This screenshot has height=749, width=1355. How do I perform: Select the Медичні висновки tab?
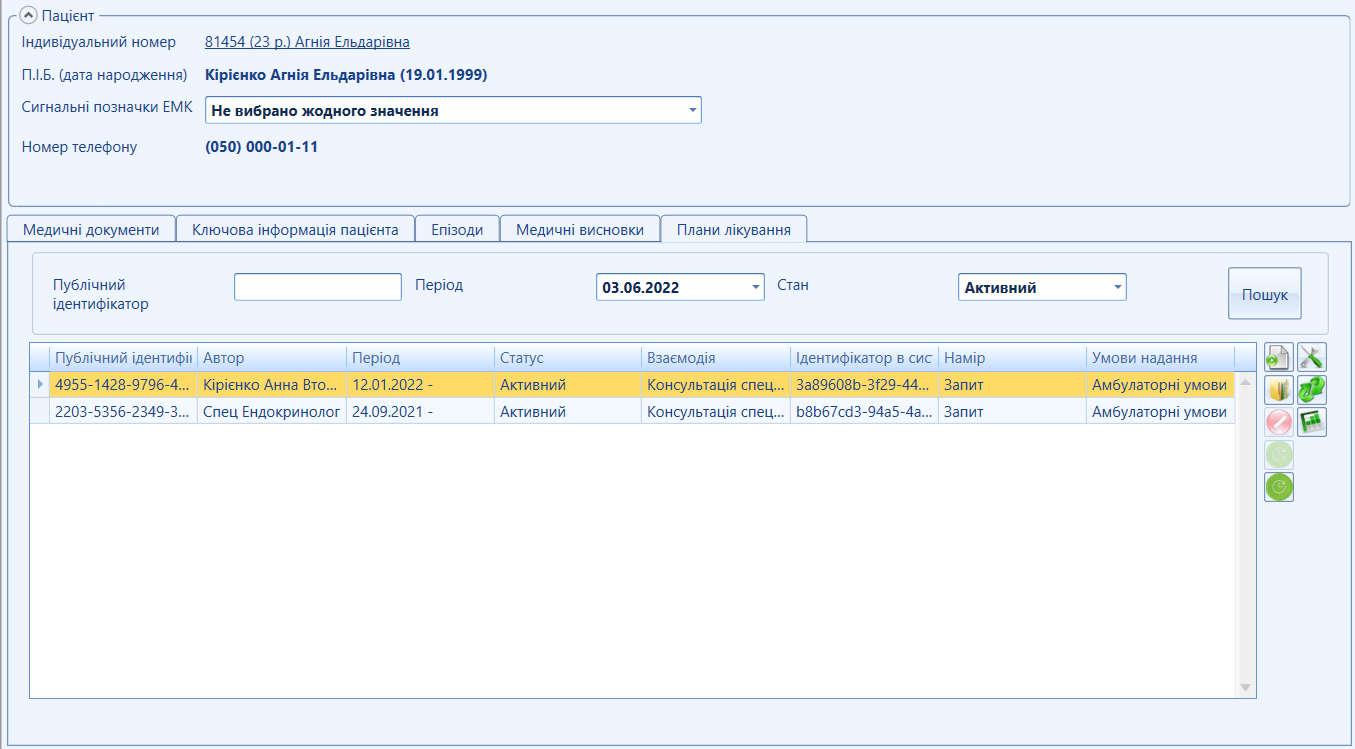[x=580, y=229]
